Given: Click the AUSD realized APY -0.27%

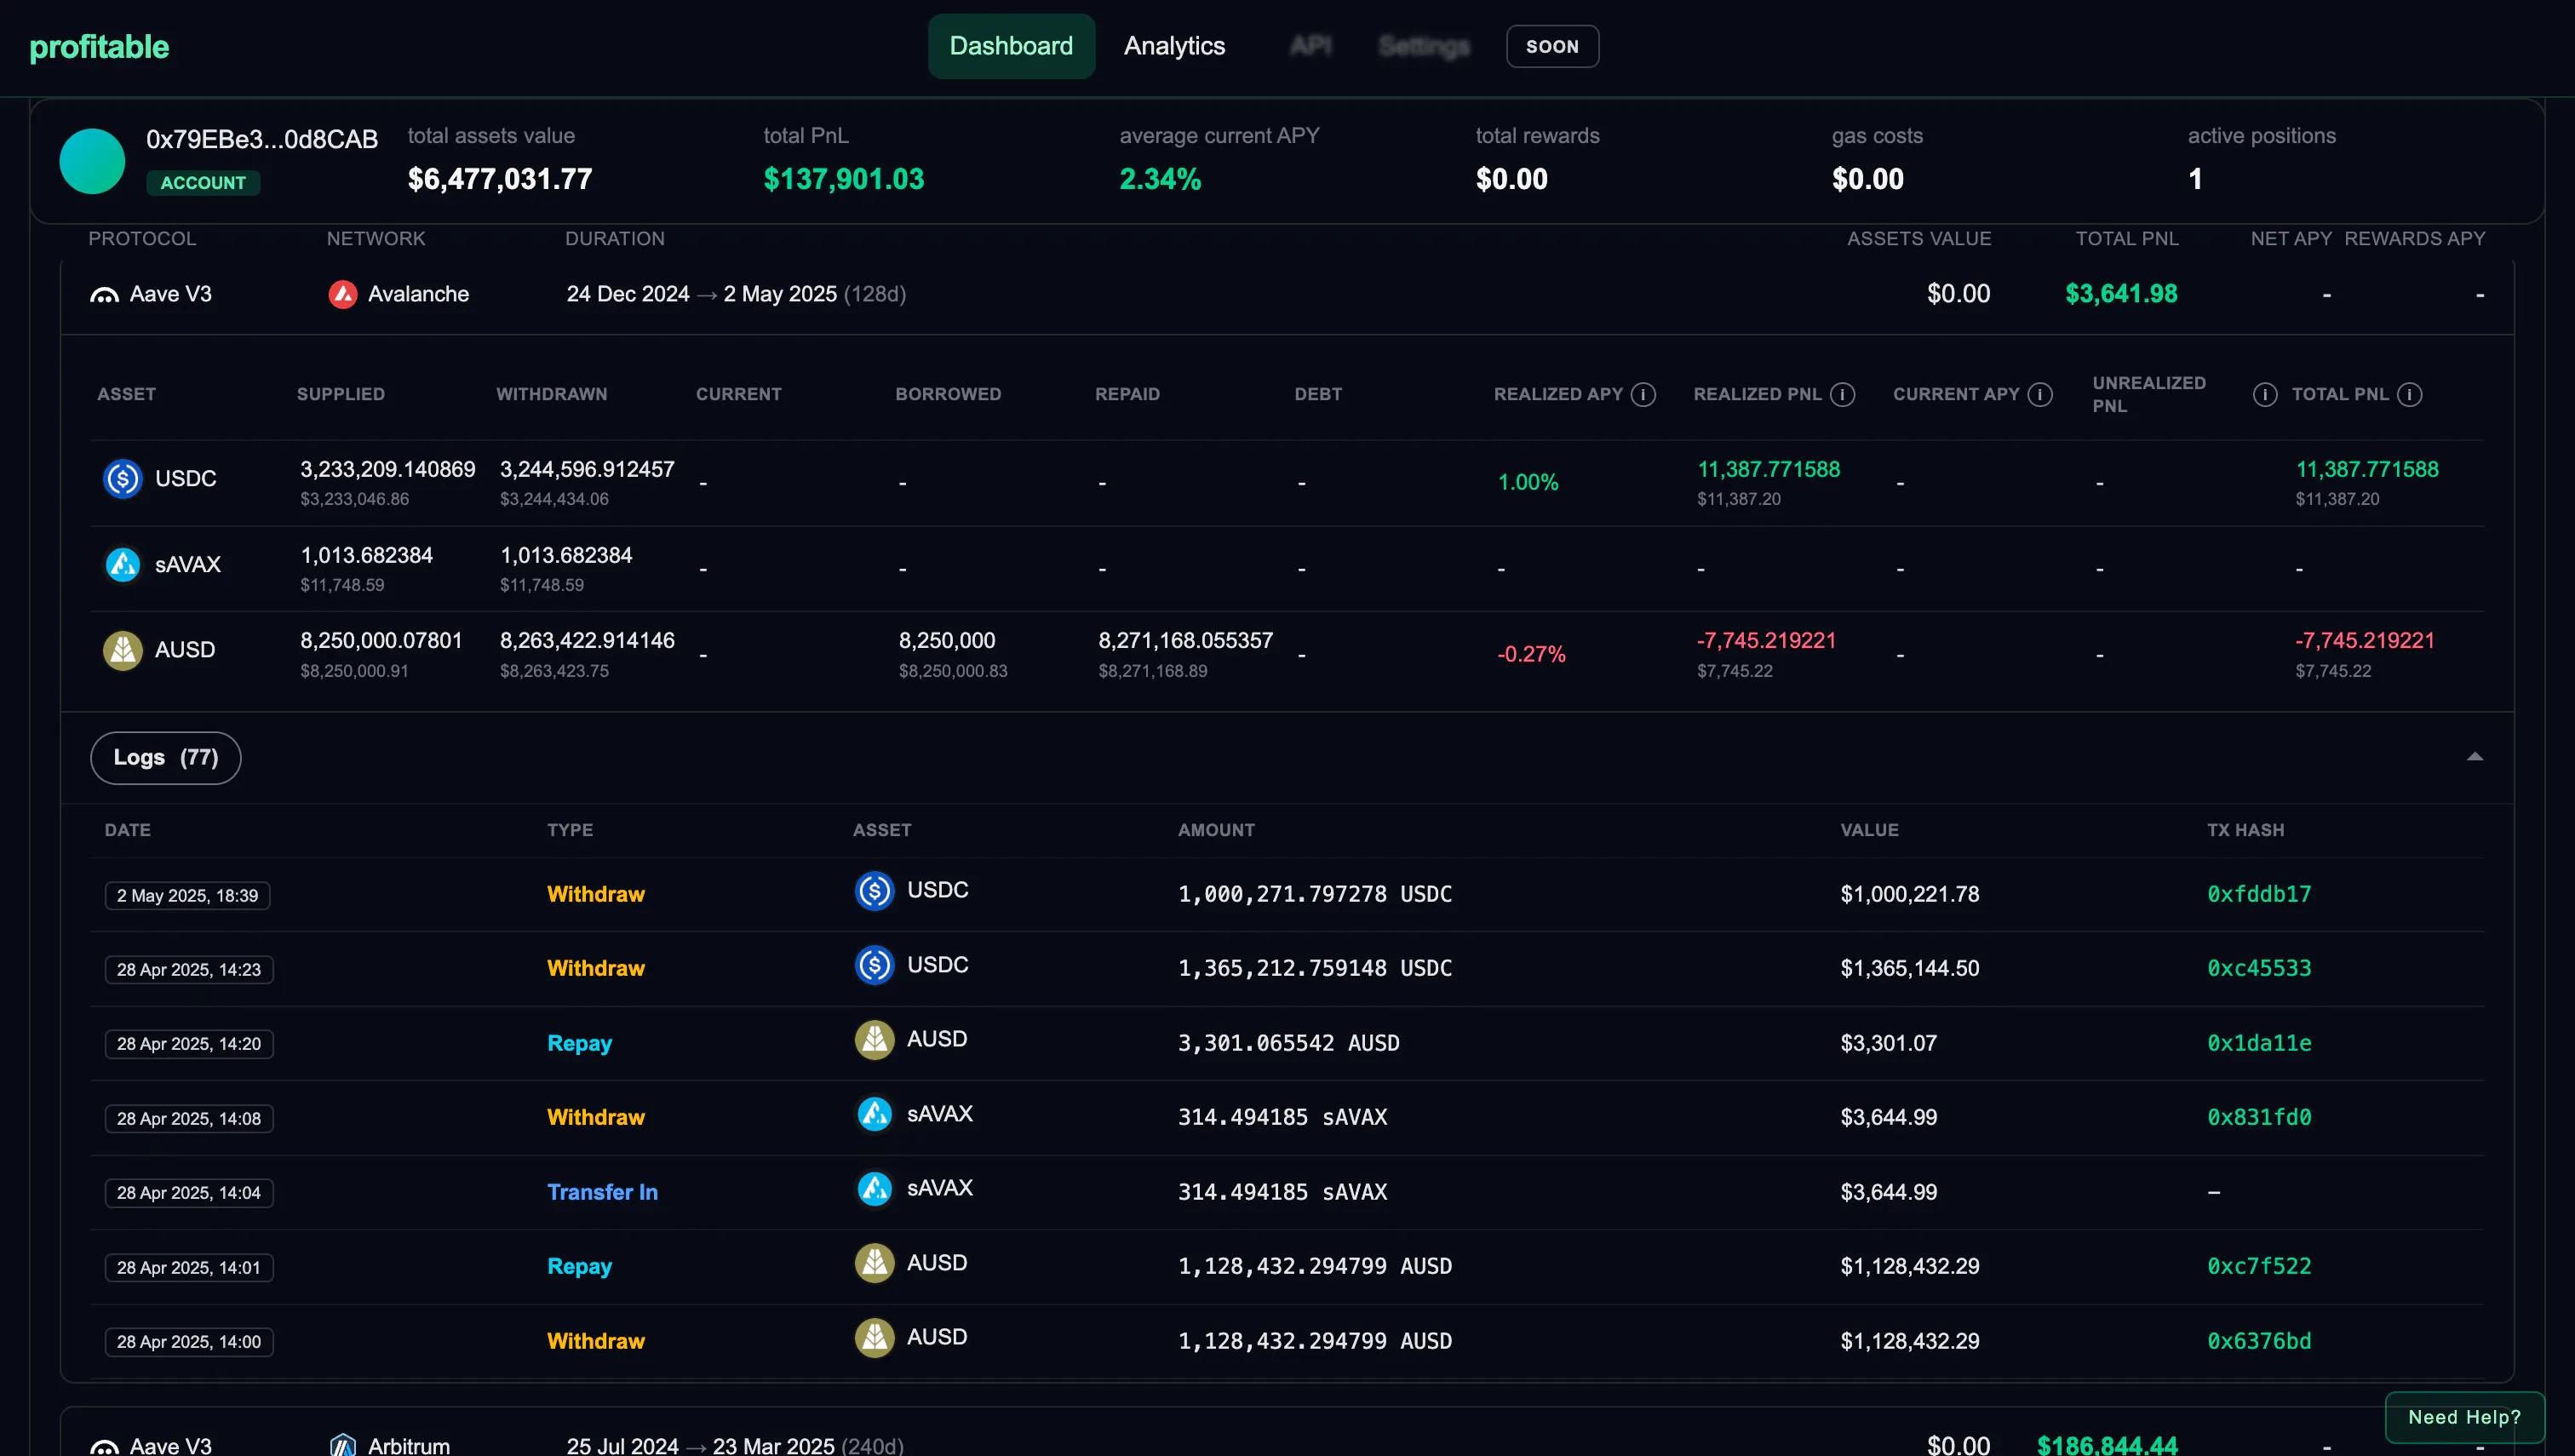Looking at the screenshot, I should [1531, 654].
